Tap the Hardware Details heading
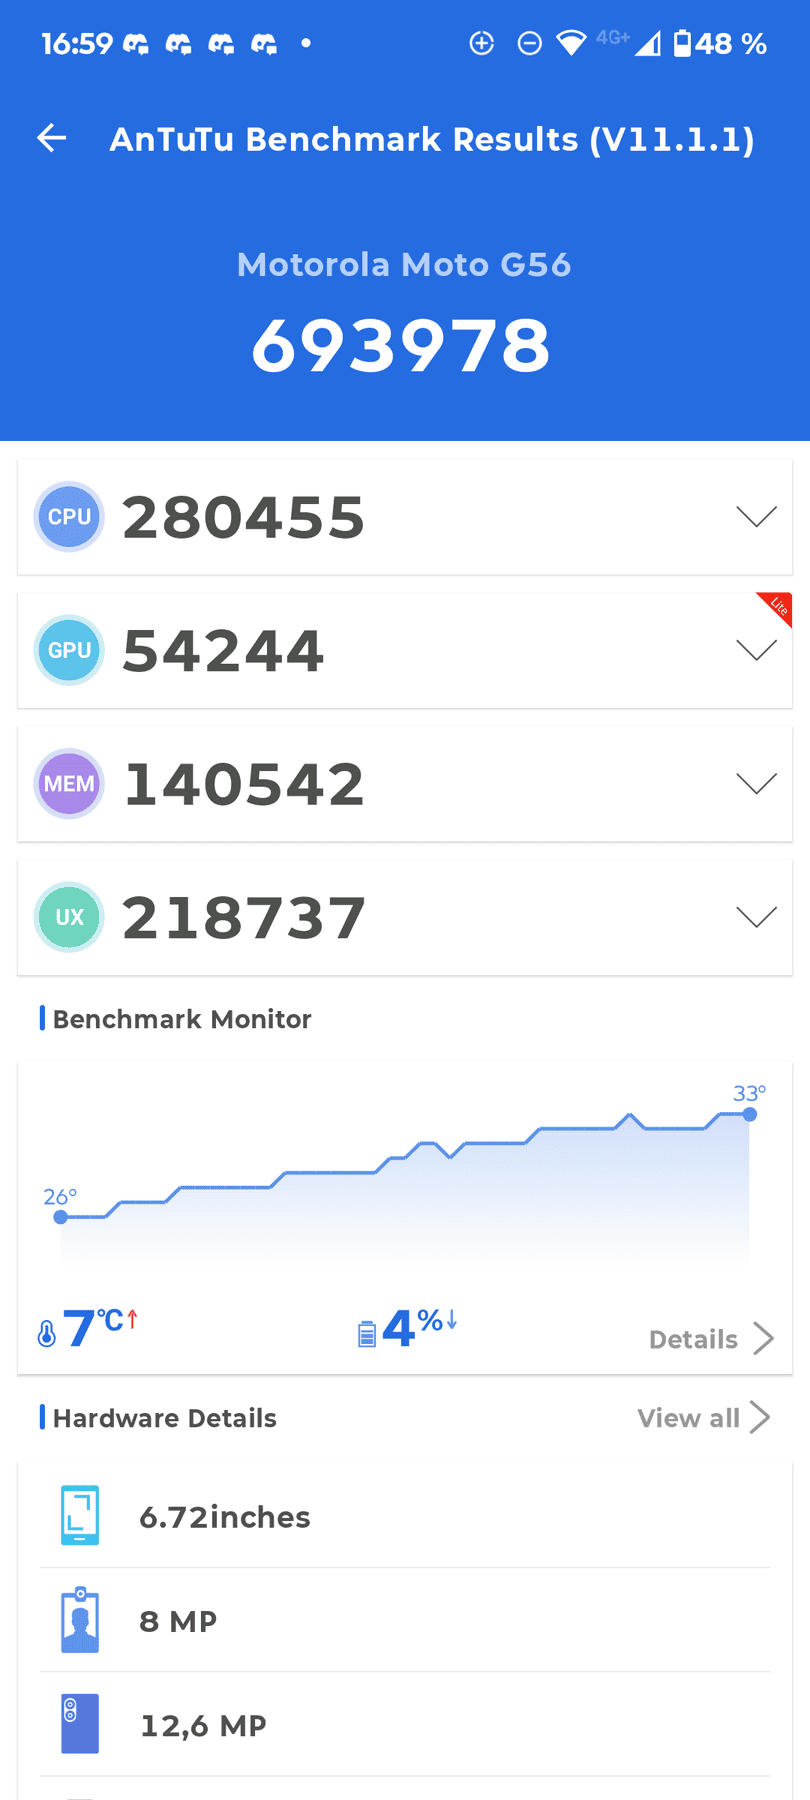810x1800 pixels. pos(165,1418)
